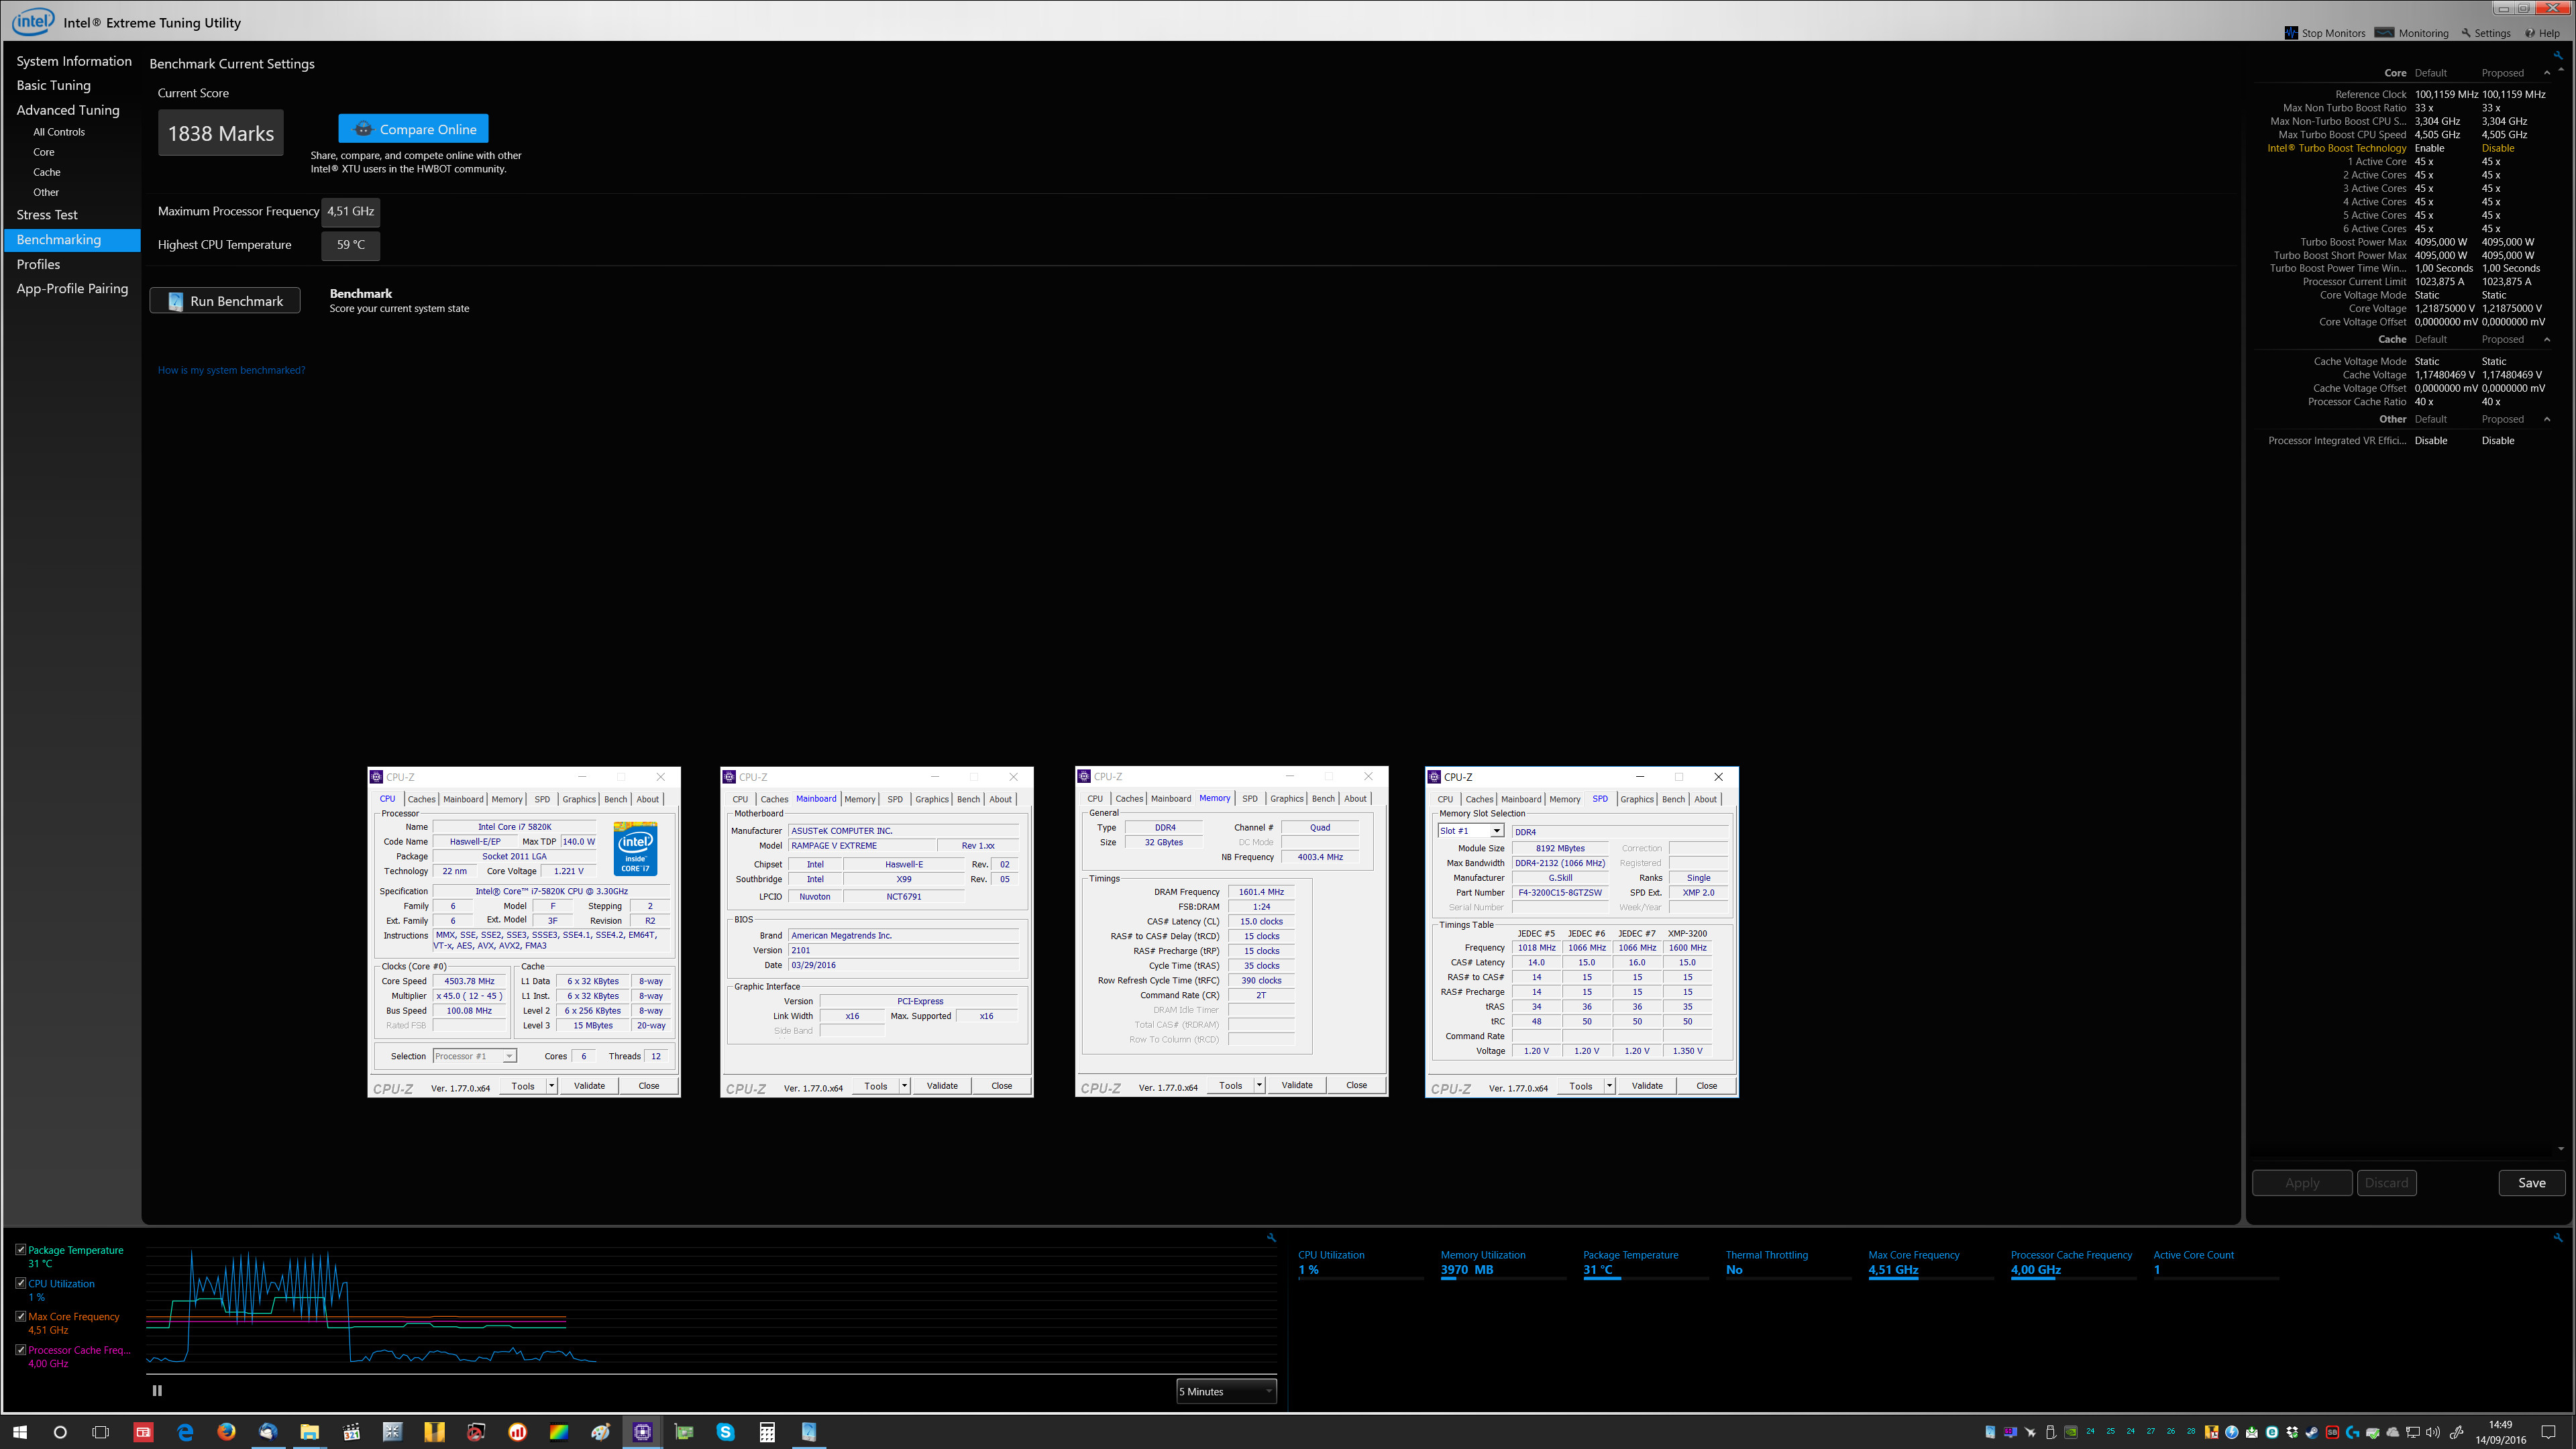Click Run Benchmark button

pyautogui.click(x=225, y=301)
